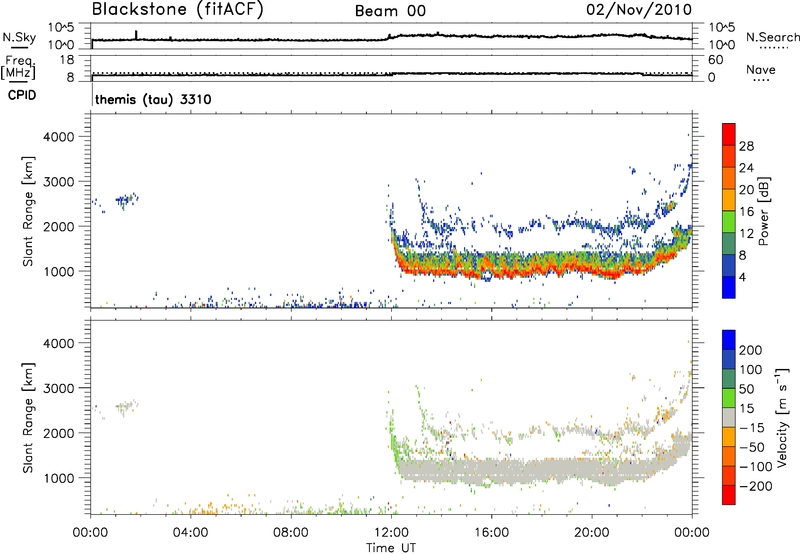Click the '1000' tick on the velocity panel
This screenshot has height=554, width=800.
(x=59, y=478)
